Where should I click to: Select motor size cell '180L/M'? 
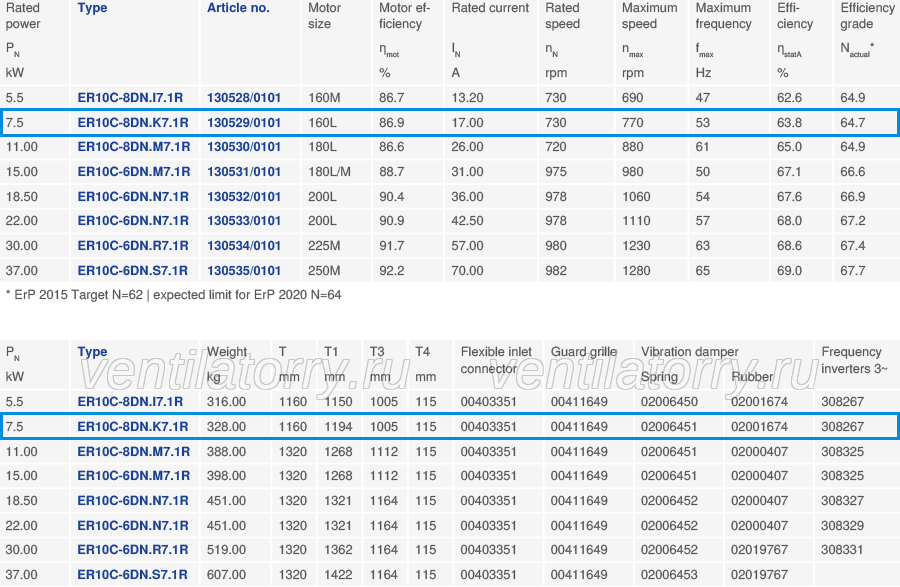329,172
